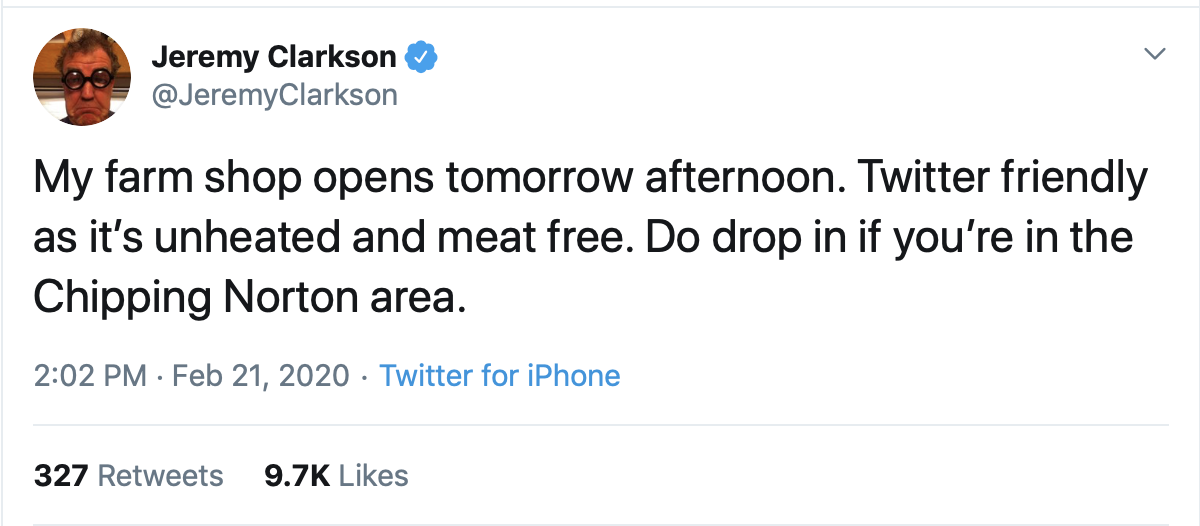The width and height of the screenshot is (1200, 526).
Task: View the 327 Retweets list
Action: click(129, 475)
